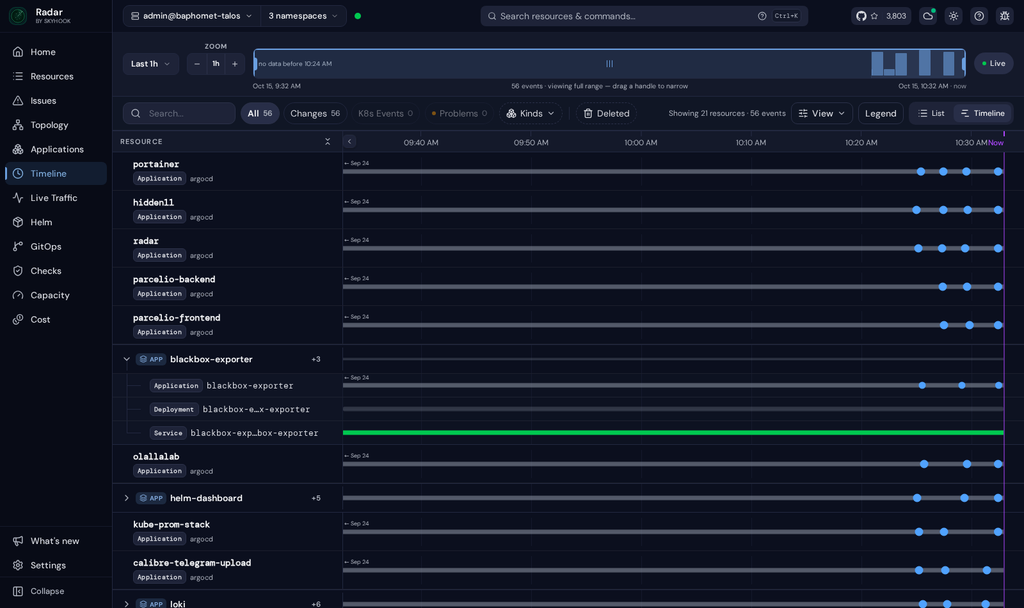1024x608 pixels.
Task: Toggle the Deleted filter
Action: (x=606, y=113)
